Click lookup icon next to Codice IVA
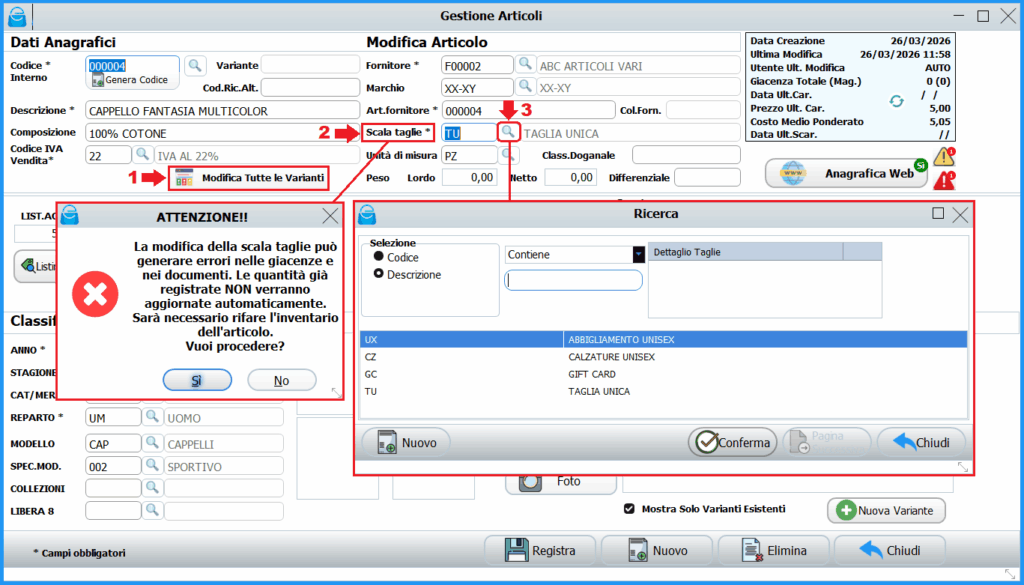 click(143, 155)
